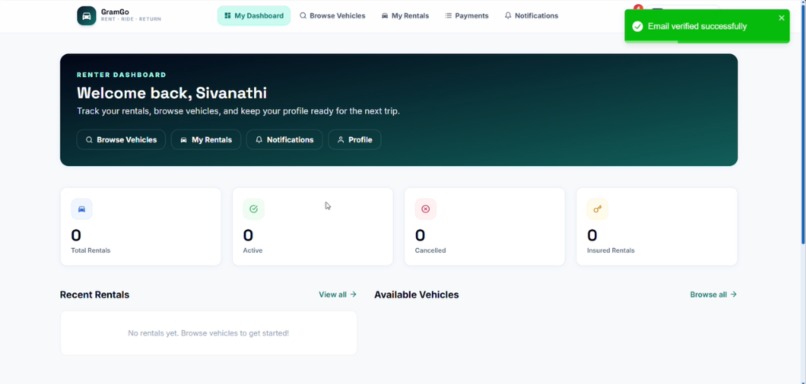Go to Browse Vehicles in top navigation
806x384 pixels.
[333, 16]
